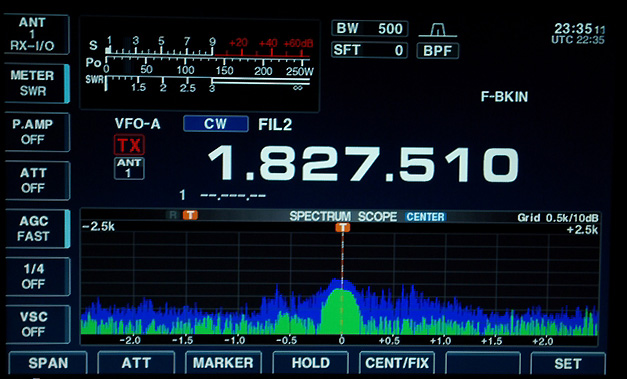Toggle the spectrum HOLD function
The height and width of the screenshot is (379, 627).
point(310,363)
